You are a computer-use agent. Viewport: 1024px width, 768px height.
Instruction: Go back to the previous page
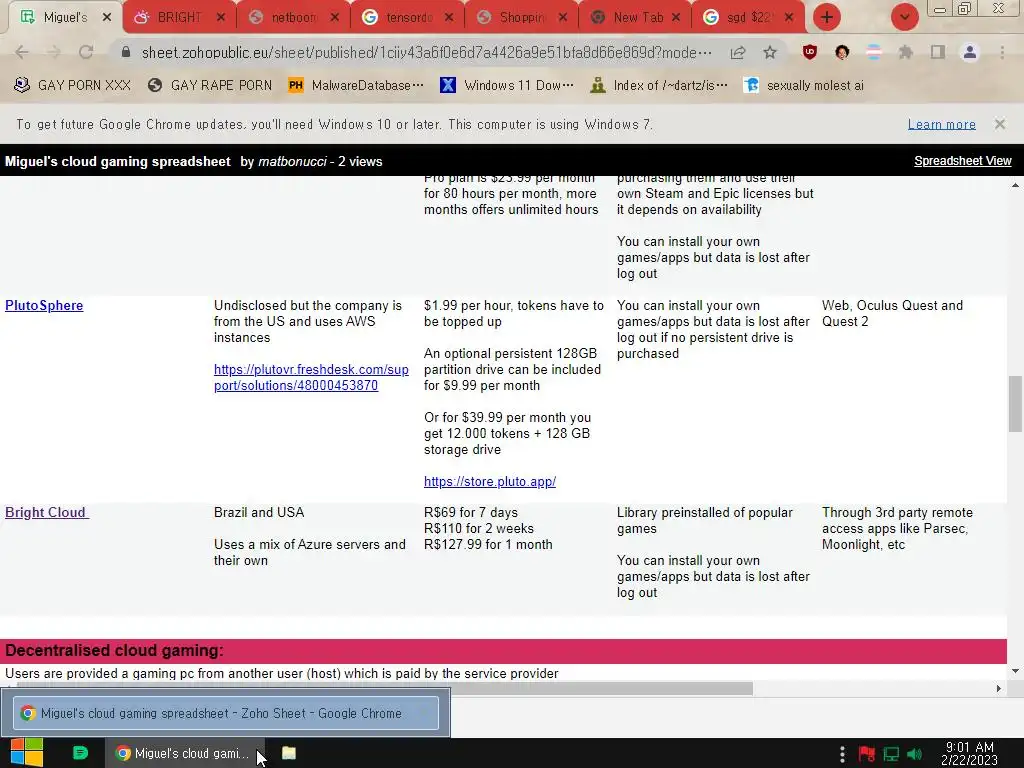click(x=22, y=52)
